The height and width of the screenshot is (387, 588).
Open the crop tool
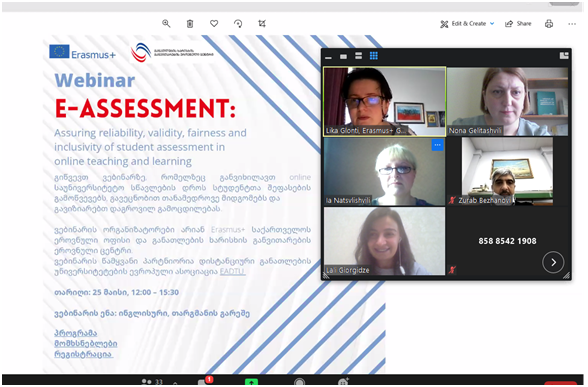[x=262, y=24]
